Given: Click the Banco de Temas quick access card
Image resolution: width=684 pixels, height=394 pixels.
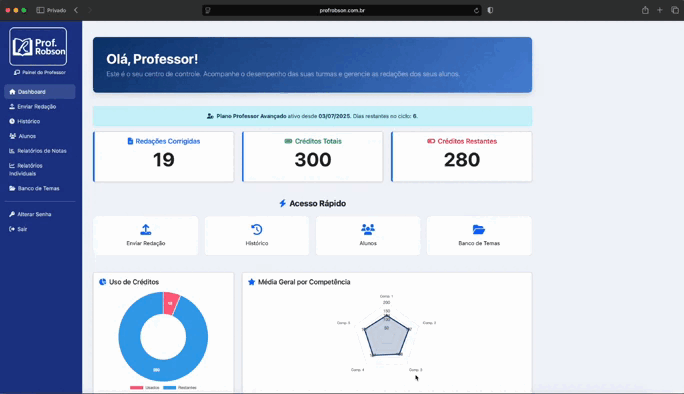Looking at the screenshot, I should pyautogui.click(x=479, y=236).
